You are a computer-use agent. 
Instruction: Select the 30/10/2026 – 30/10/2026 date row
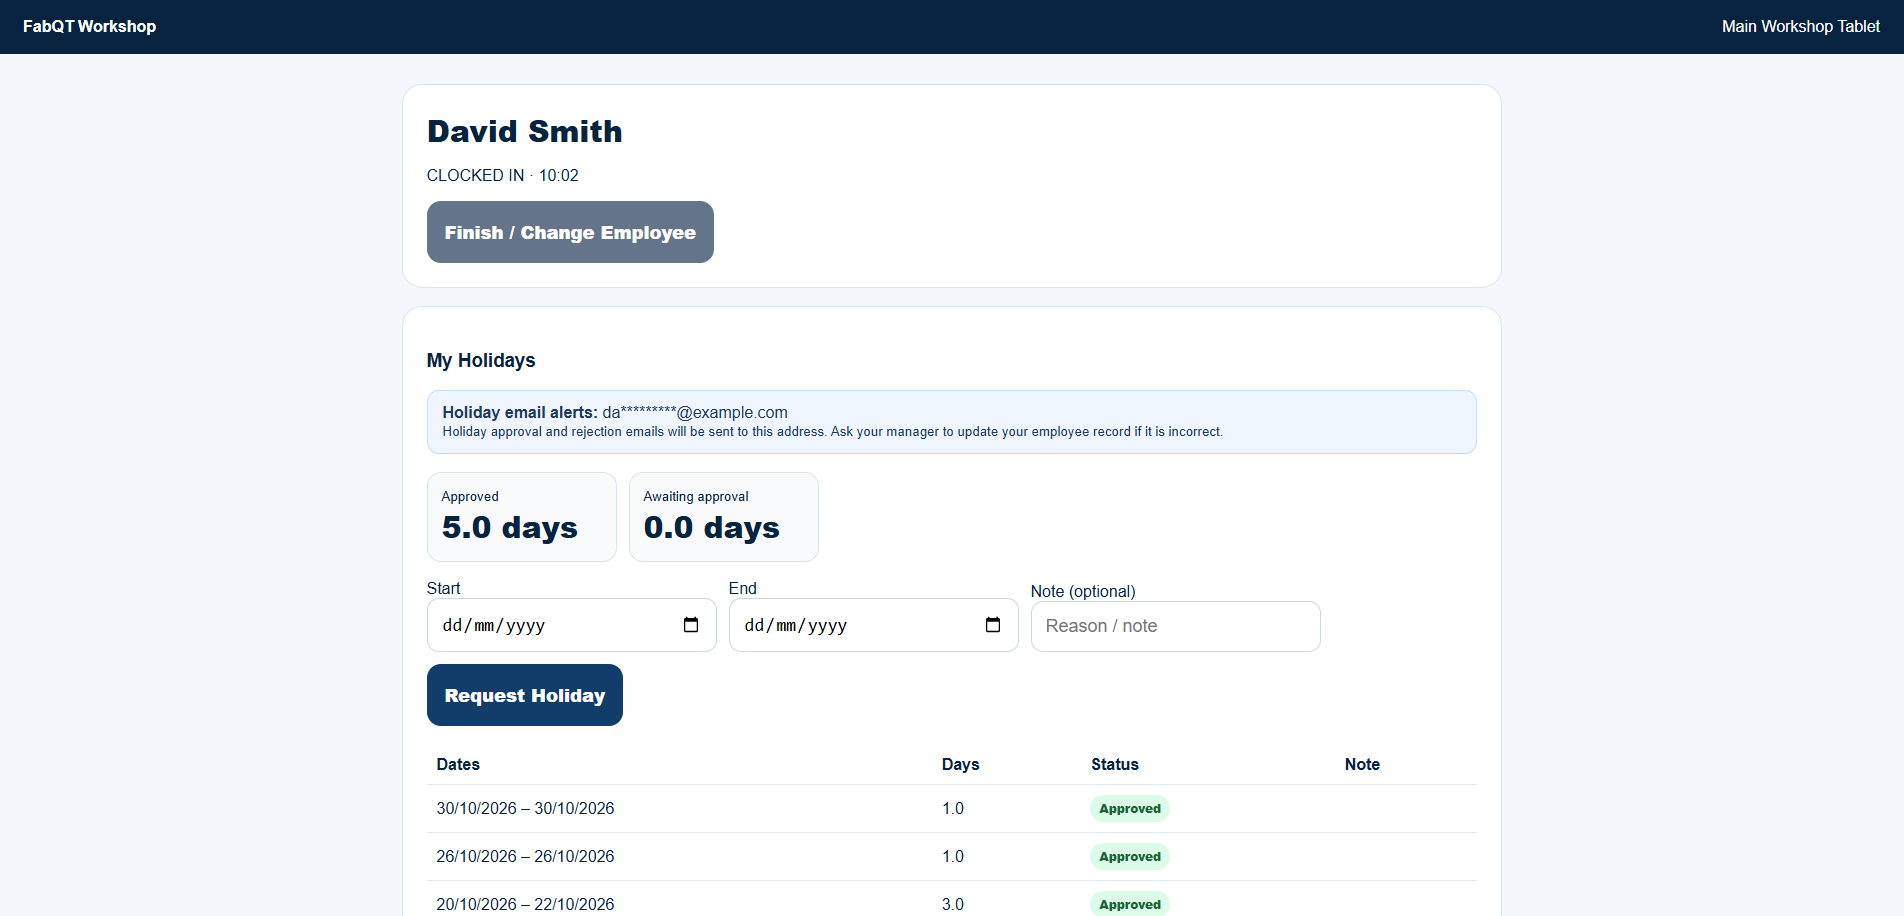[x=952, y=808]
